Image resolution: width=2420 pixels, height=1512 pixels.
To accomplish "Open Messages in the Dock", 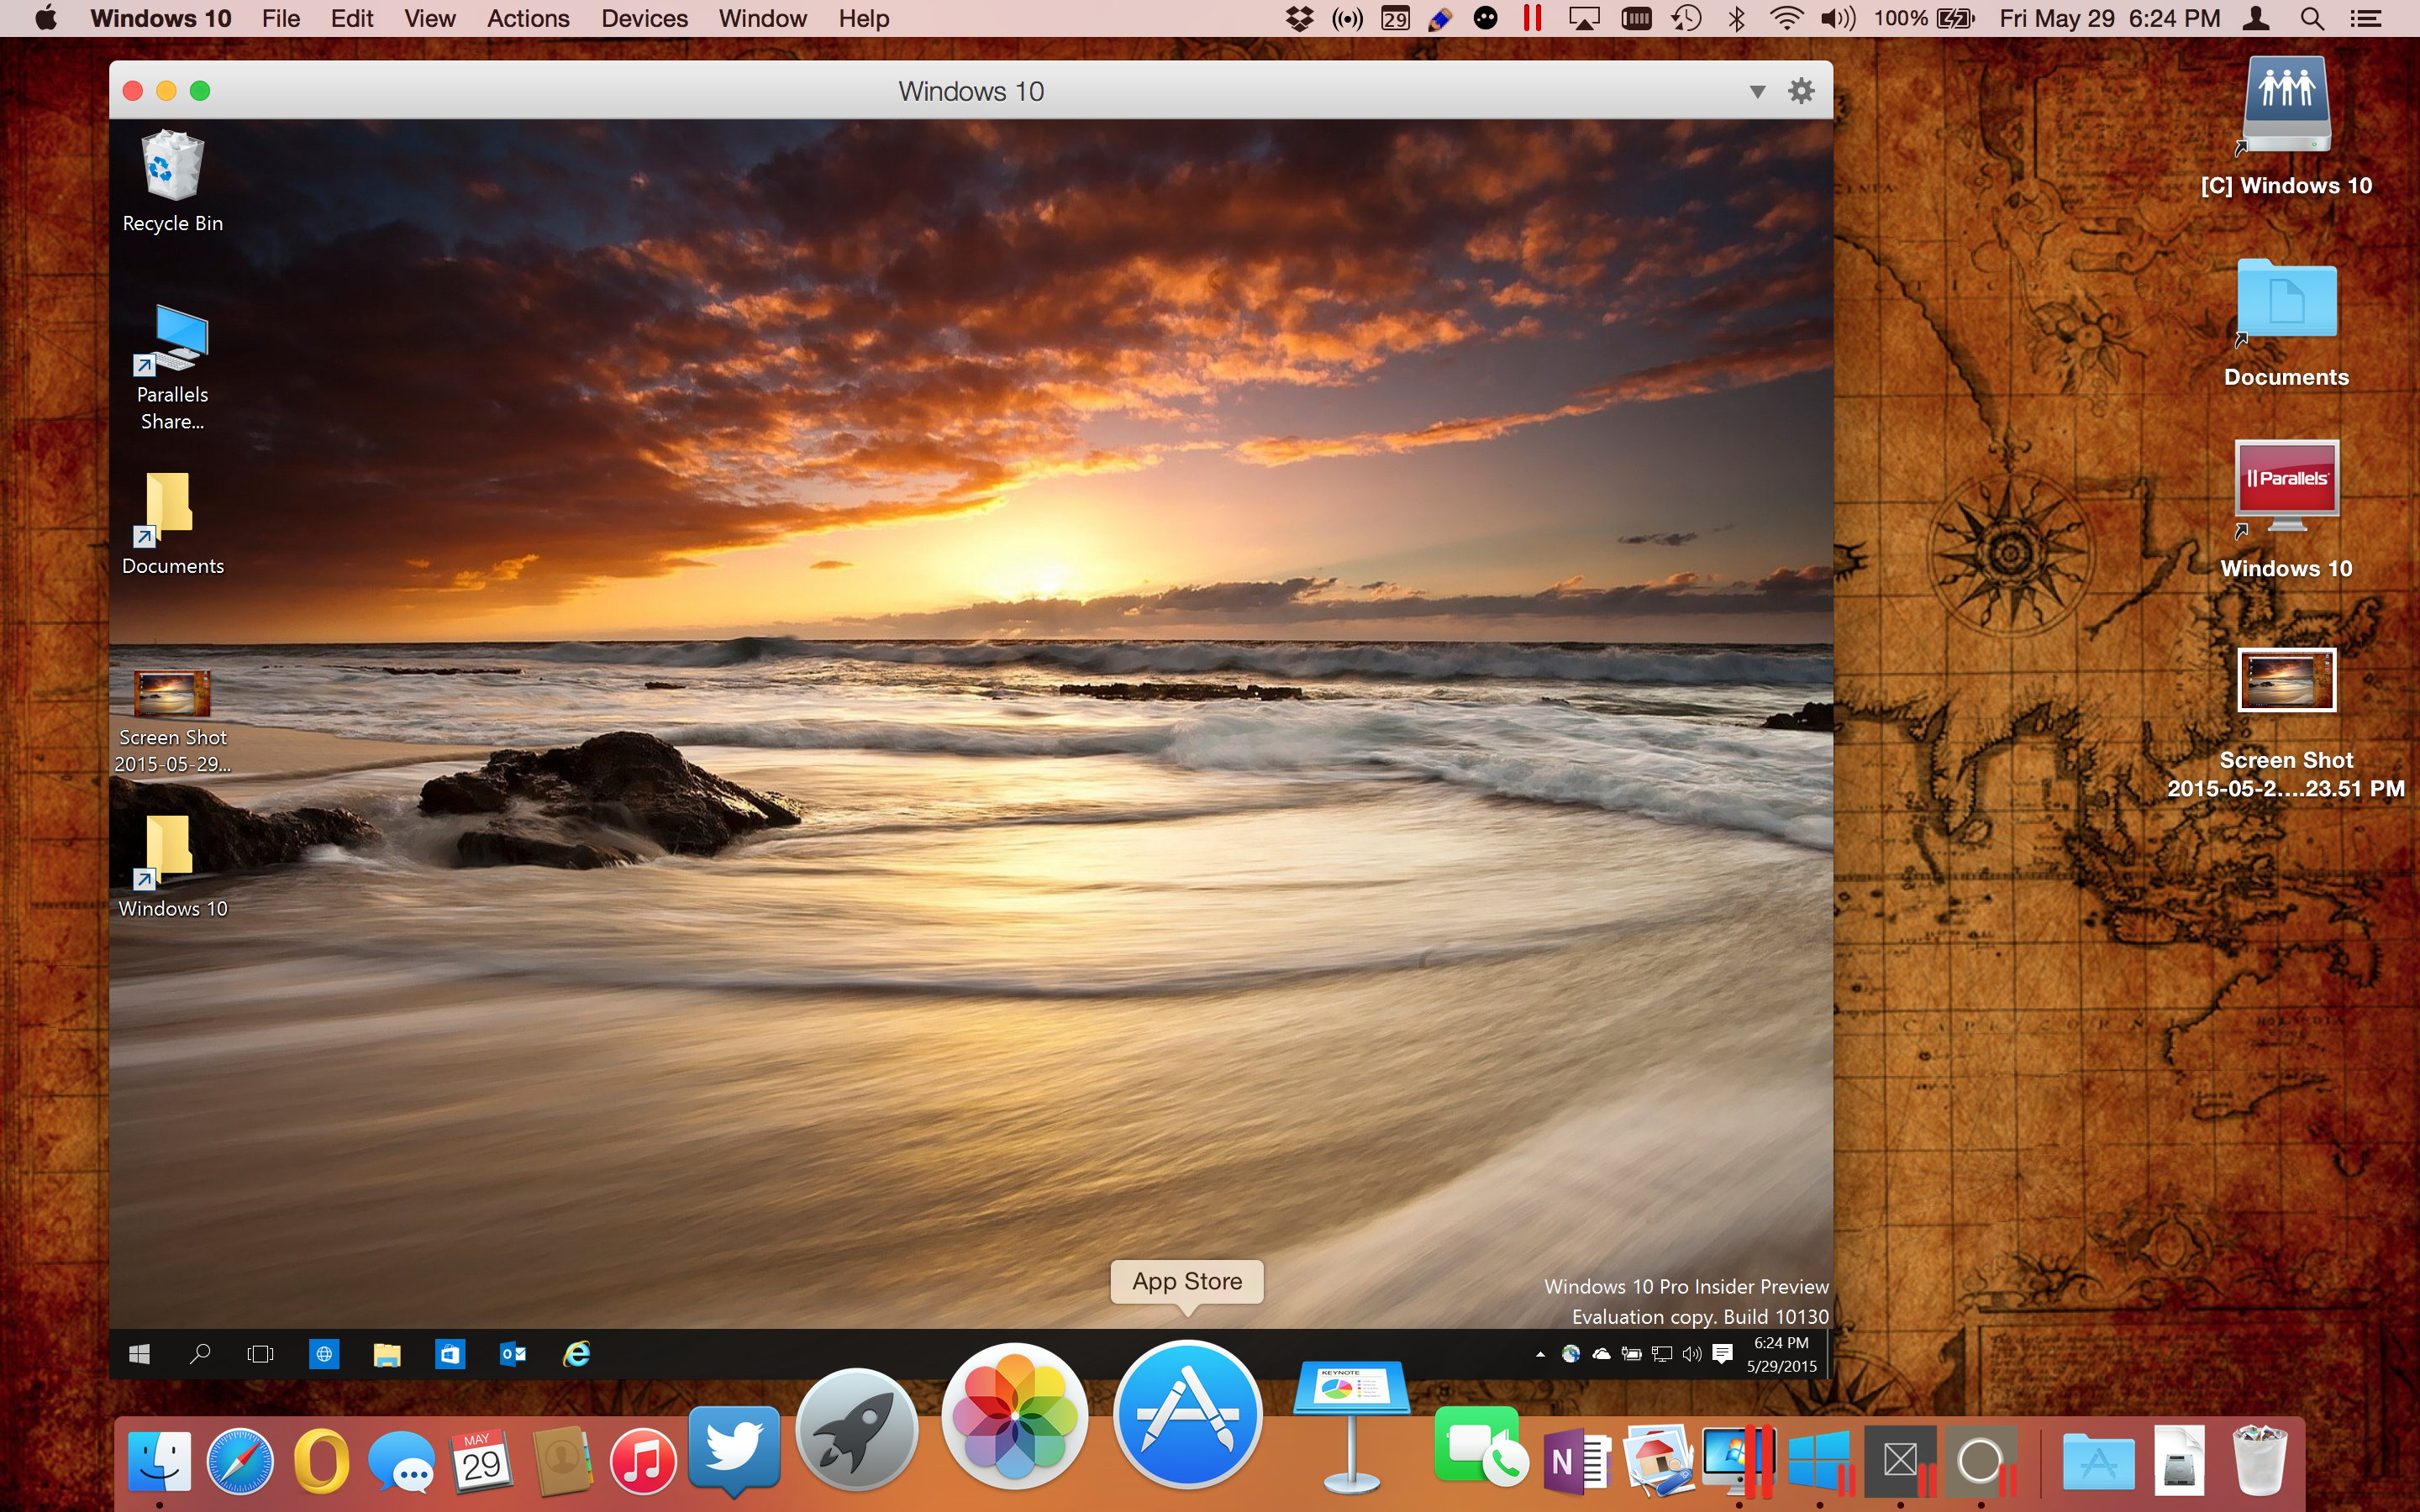I will (x=401, y=1462).
